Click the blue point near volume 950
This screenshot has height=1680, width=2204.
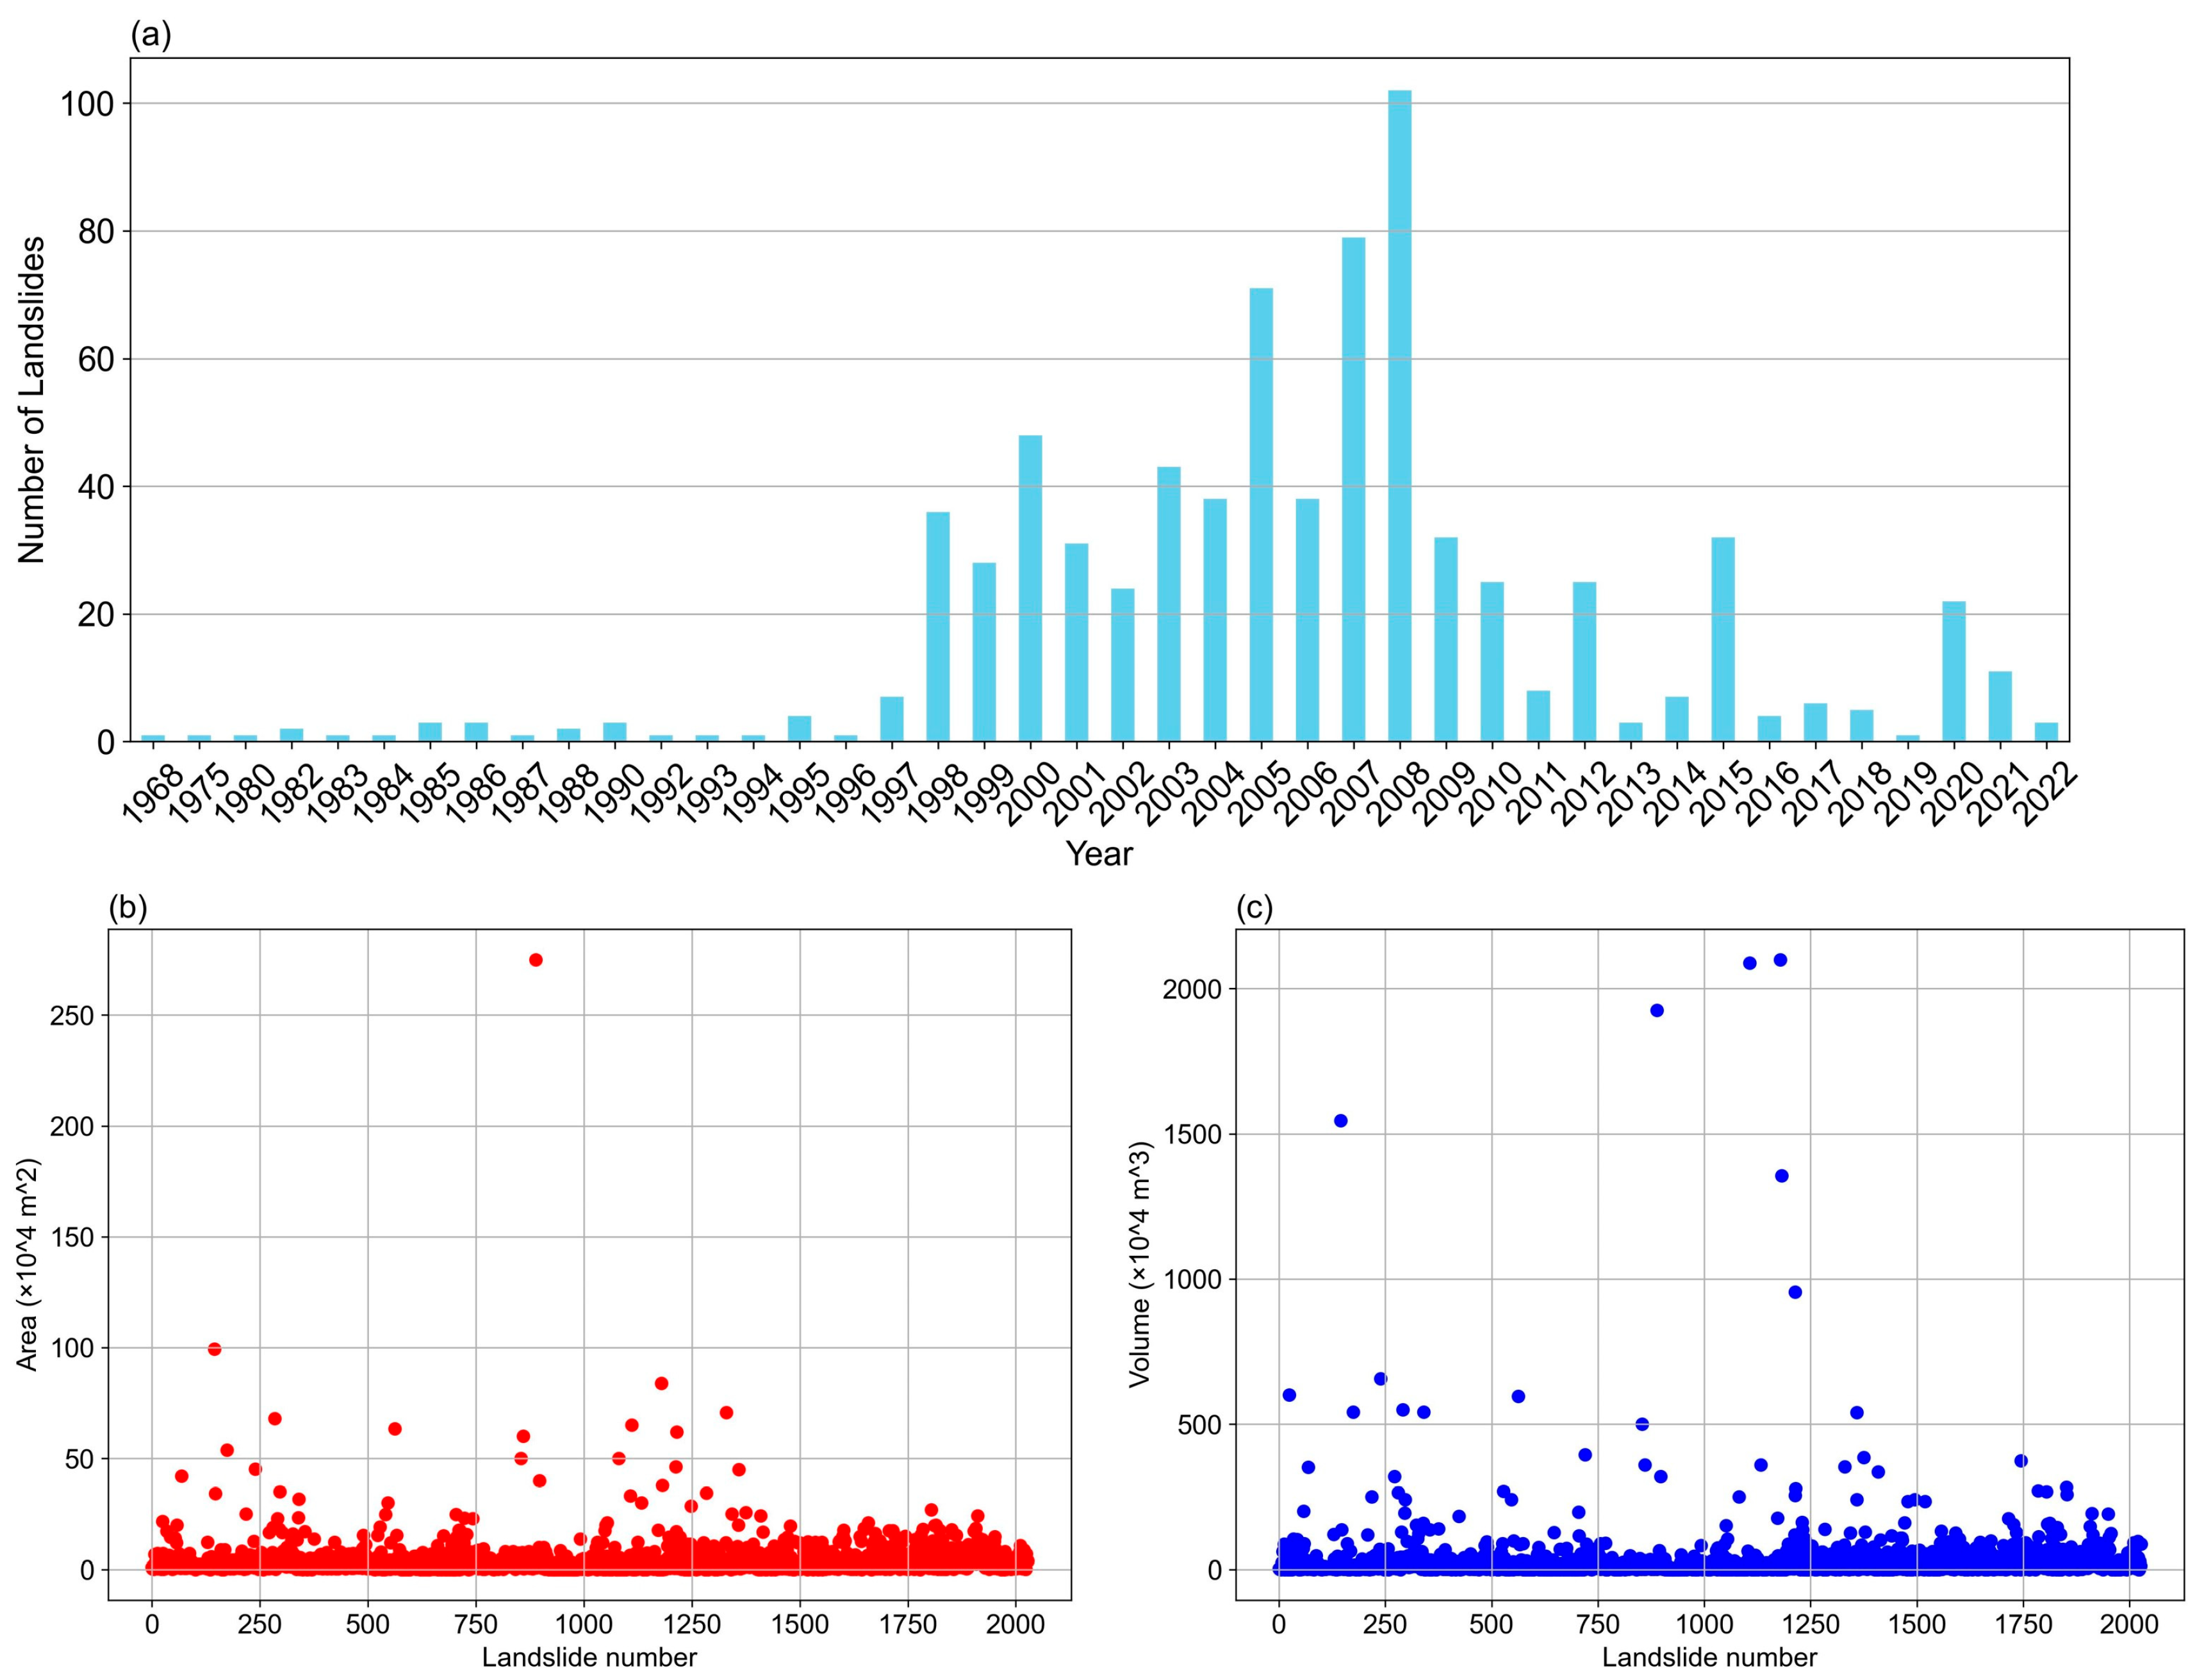[x=1795, y=1292]
